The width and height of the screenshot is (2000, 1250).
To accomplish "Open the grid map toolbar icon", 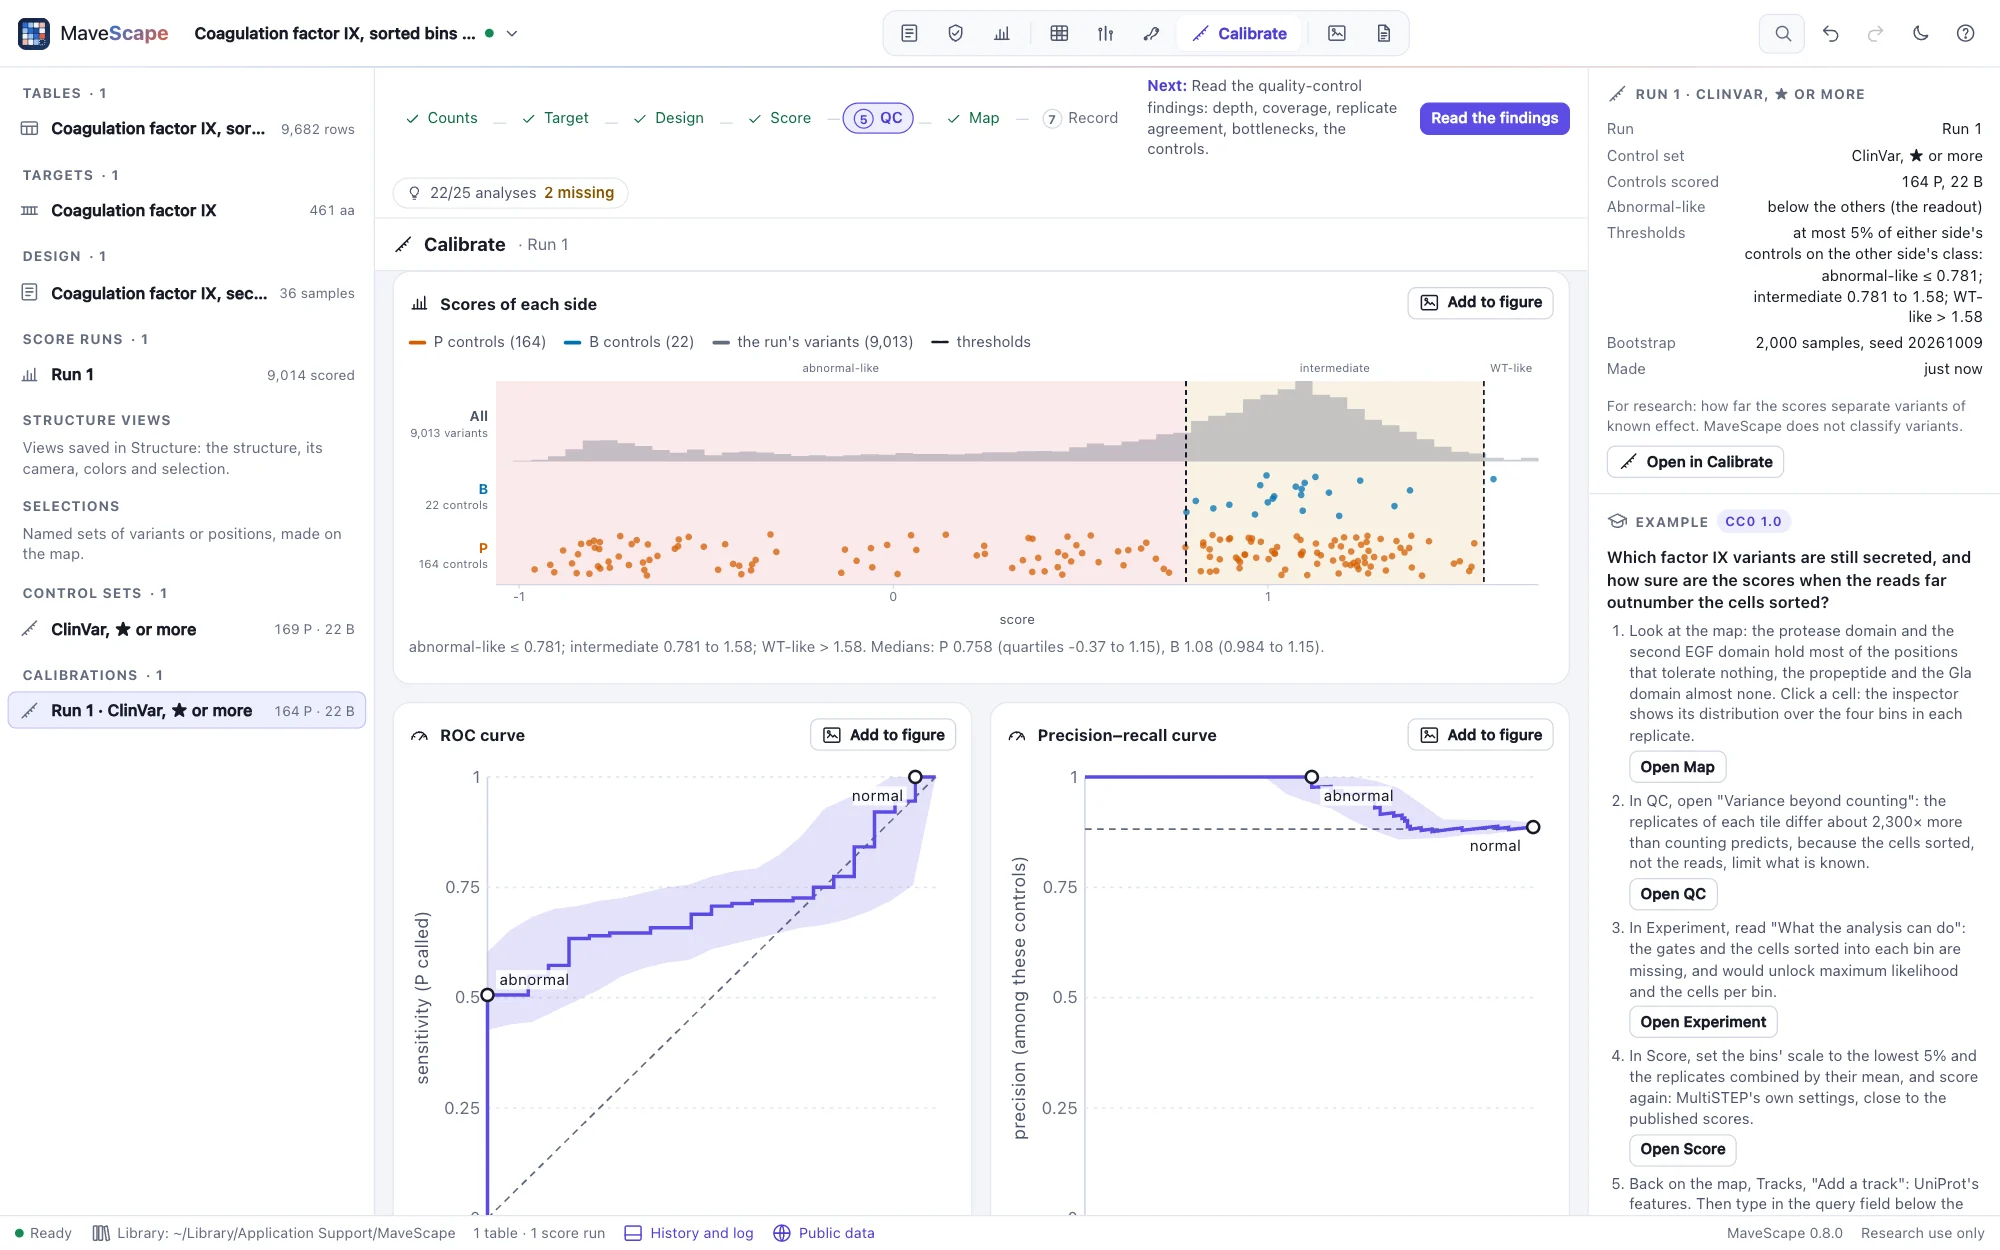I will click(x=1059, y=33).
